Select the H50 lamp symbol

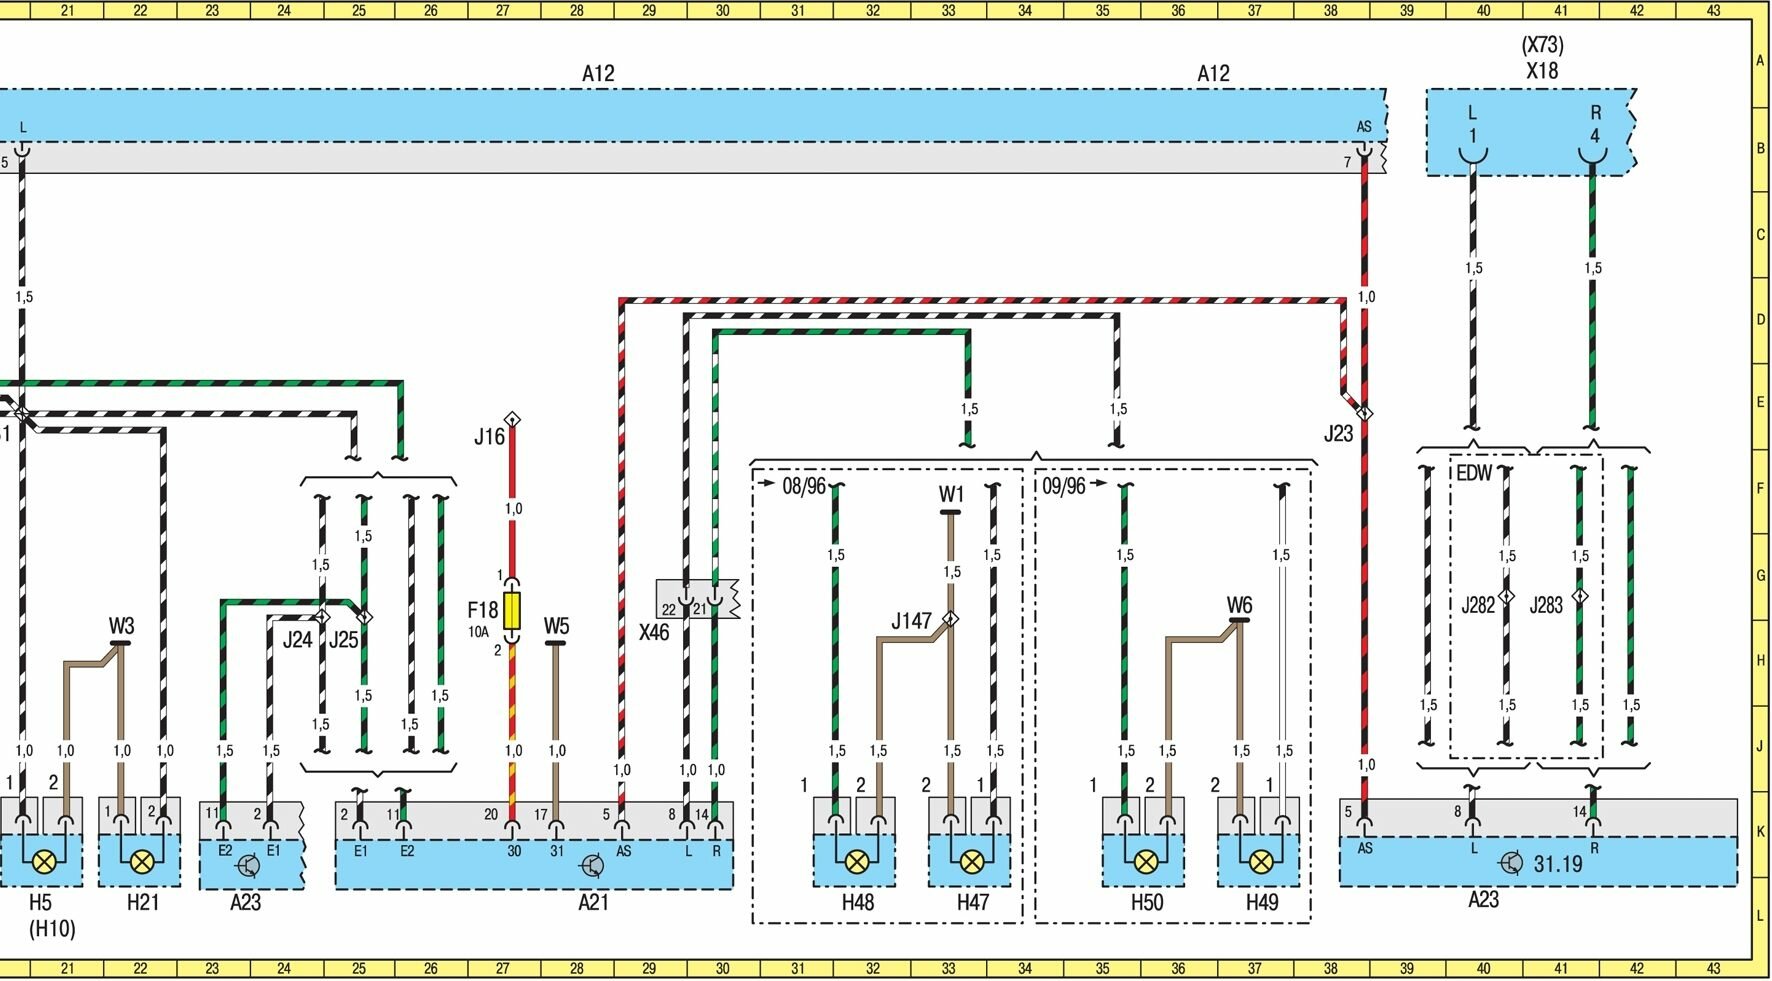tap(1146, 861)
